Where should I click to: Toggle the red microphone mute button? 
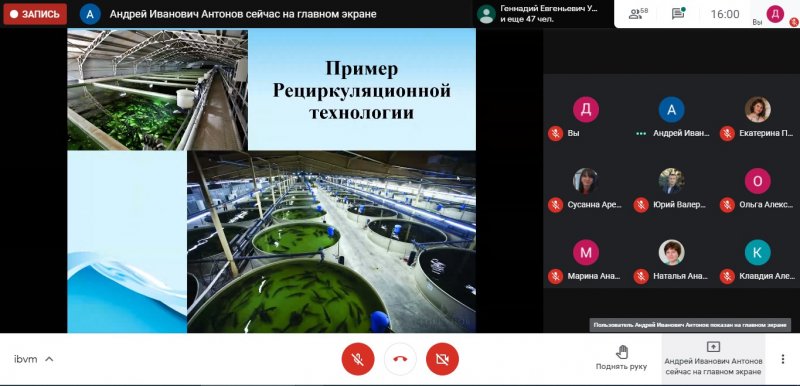click(x=358, y=359)
